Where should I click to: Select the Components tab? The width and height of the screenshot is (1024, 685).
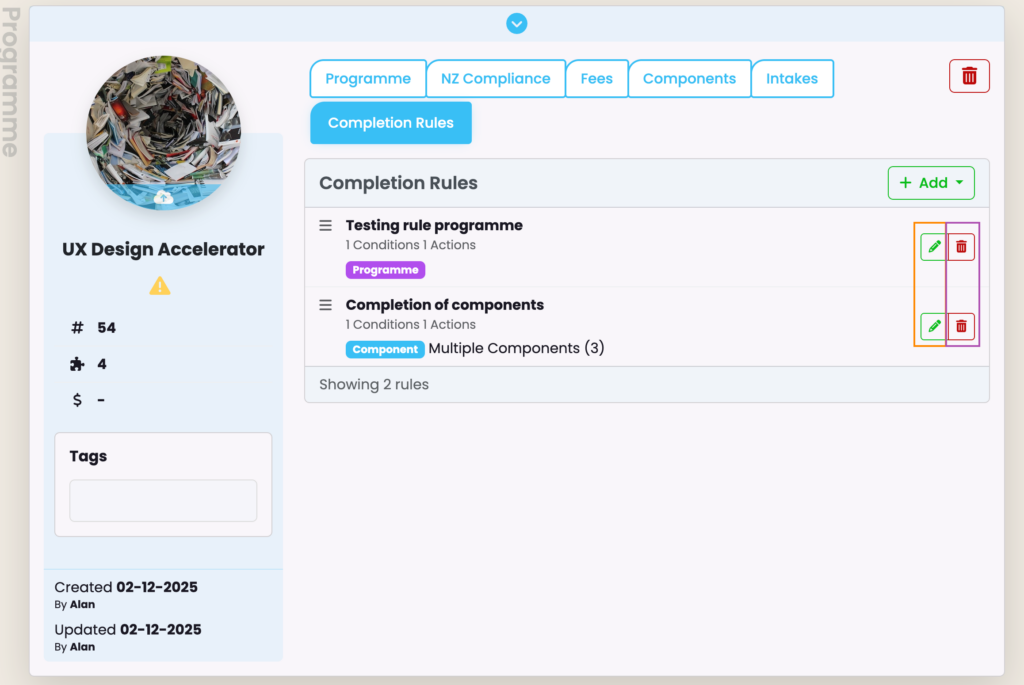pyautogui.click(x=689, y=79)
